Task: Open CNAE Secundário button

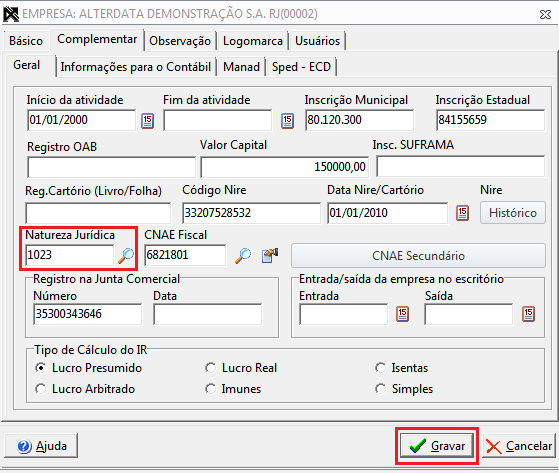Action: 418,256
